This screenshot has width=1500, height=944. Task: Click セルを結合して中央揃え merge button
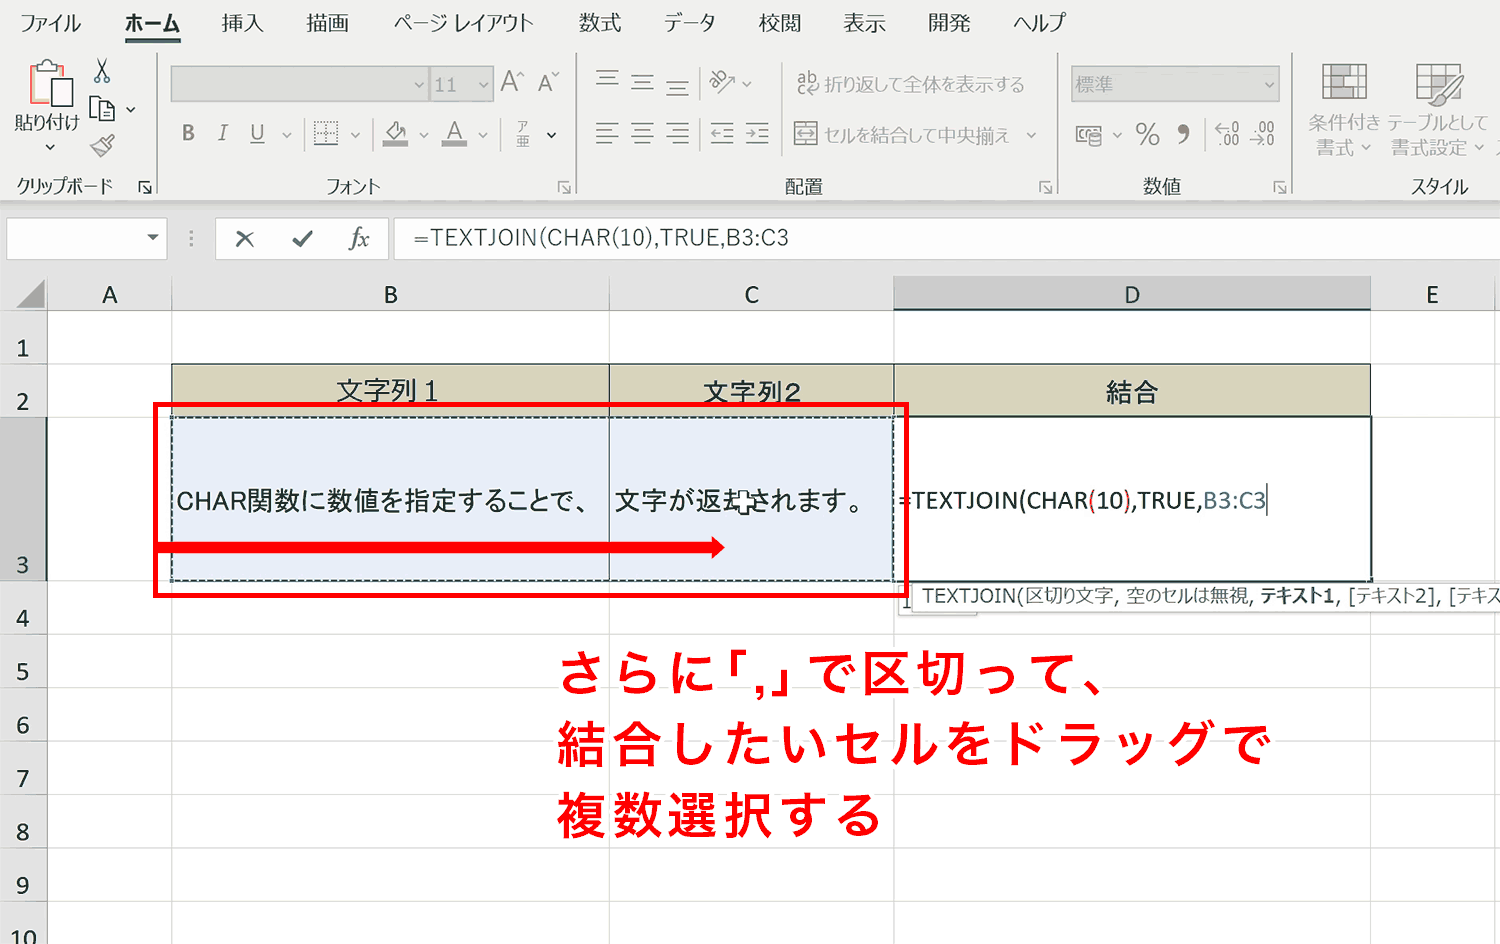click(902, 134)
